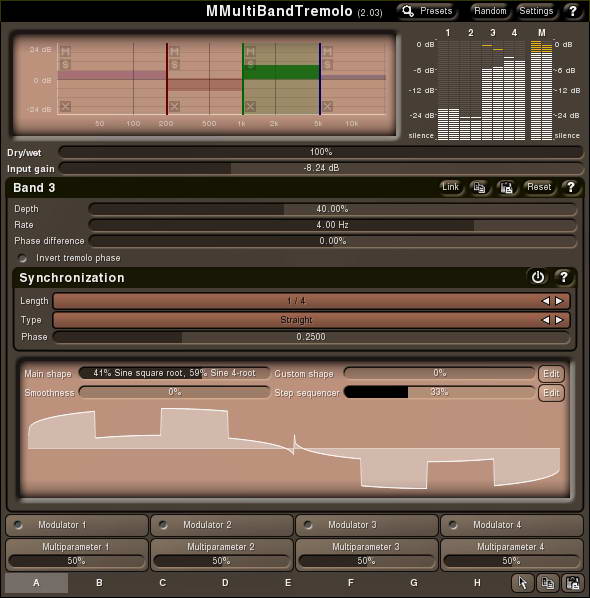Disable band 2 with X icon
This screenshot has width=590, height=598.
point(174,106)
